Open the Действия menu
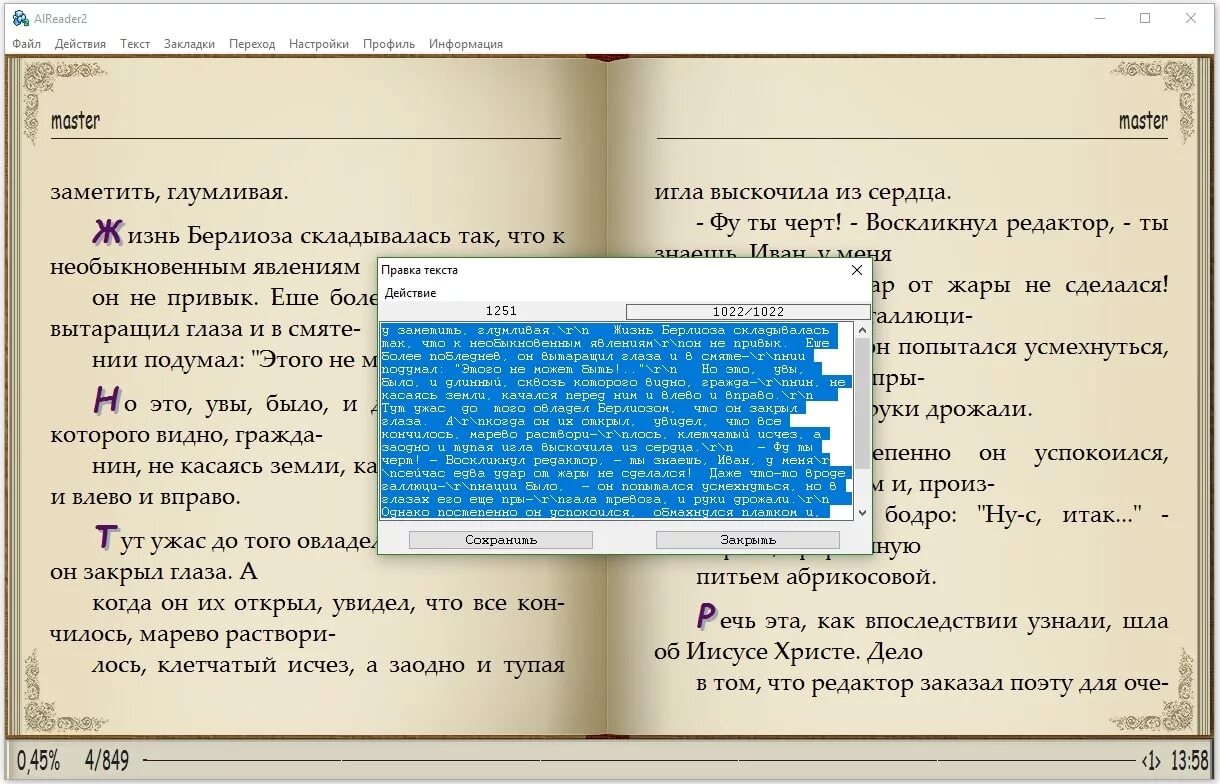Image resolution: width=1220 pixels, height=784 pixels. tap(80, 44)
